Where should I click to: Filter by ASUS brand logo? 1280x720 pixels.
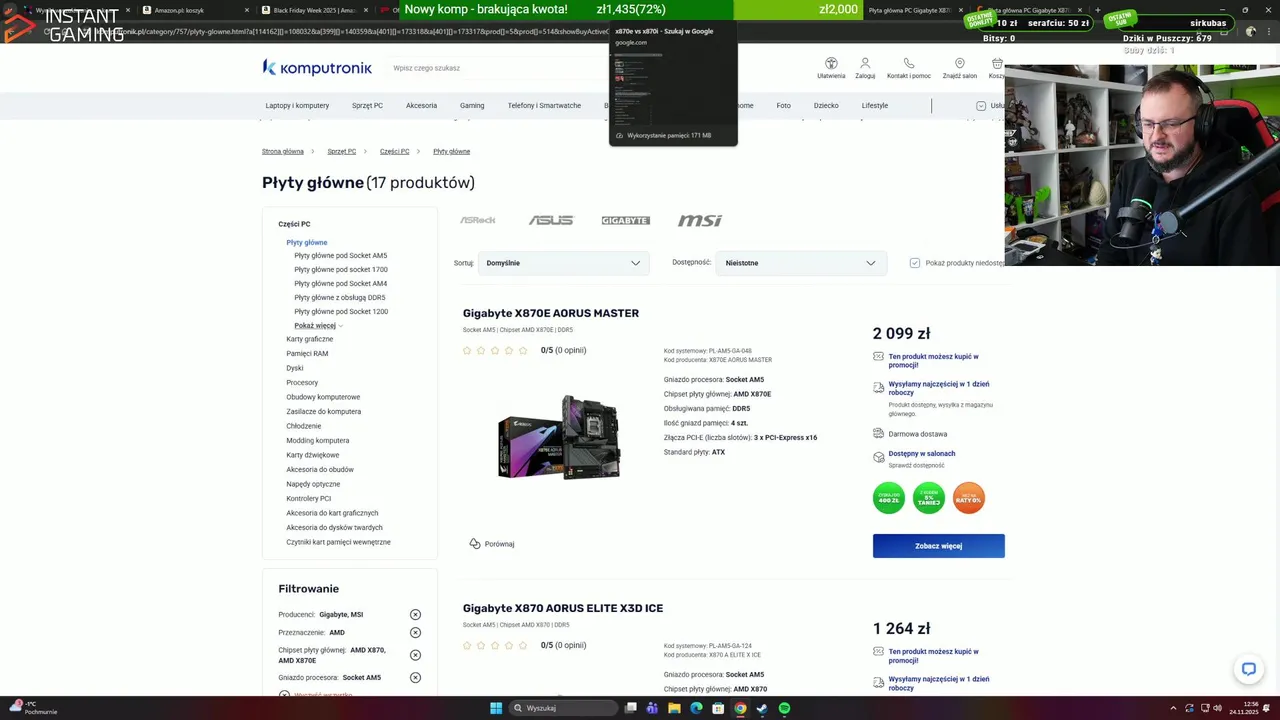click(x=551, y=220)
